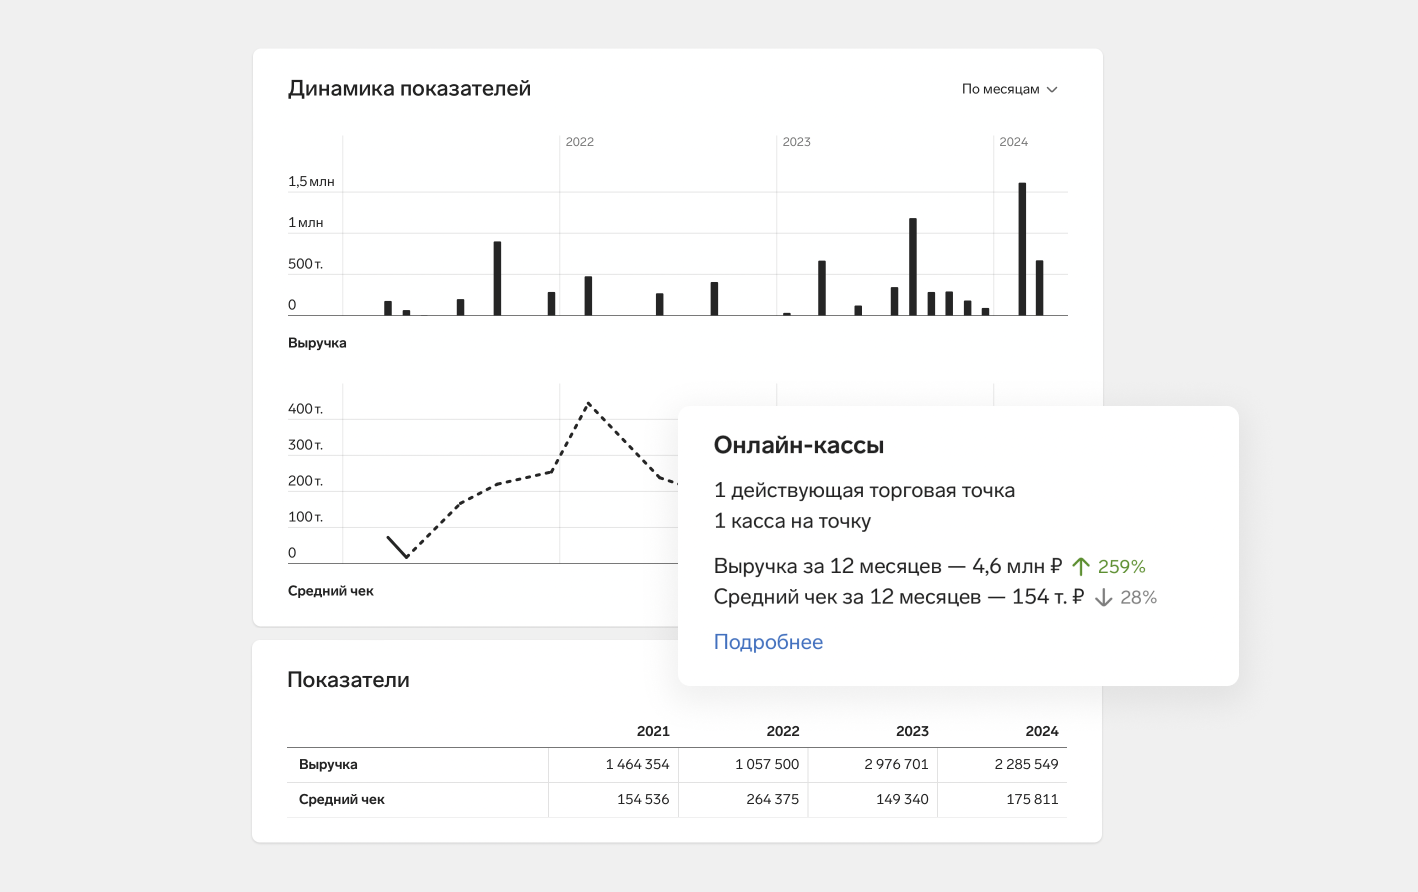
Task: Click the '400 т.' axis label
Action: [x=305, y=409]
